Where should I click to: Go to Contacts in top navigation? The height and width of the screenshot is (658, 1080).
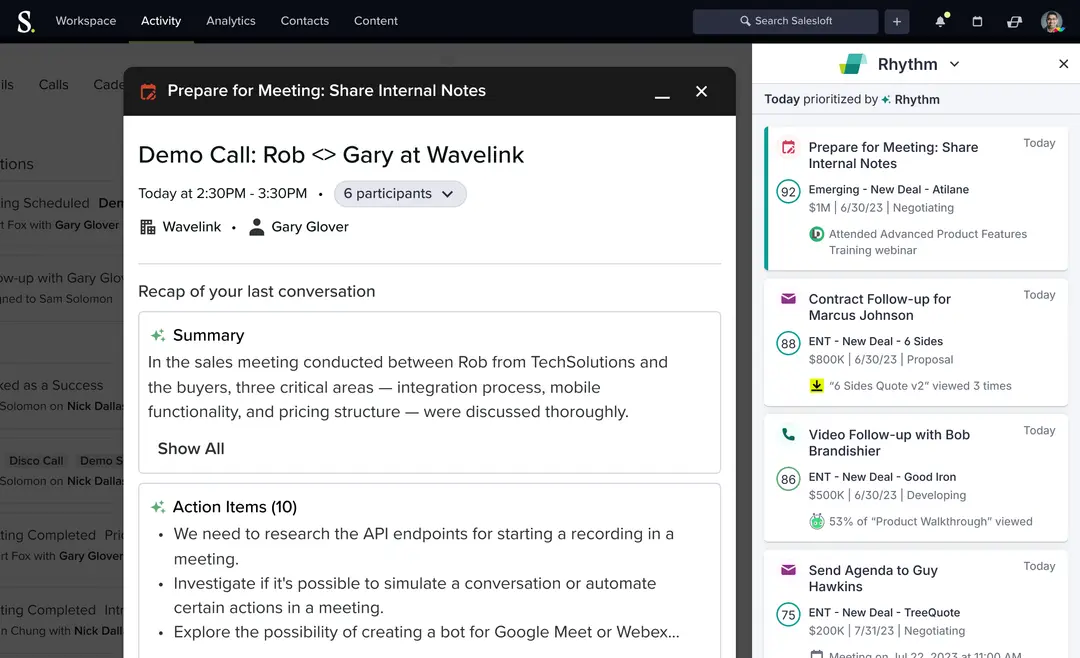304,21
